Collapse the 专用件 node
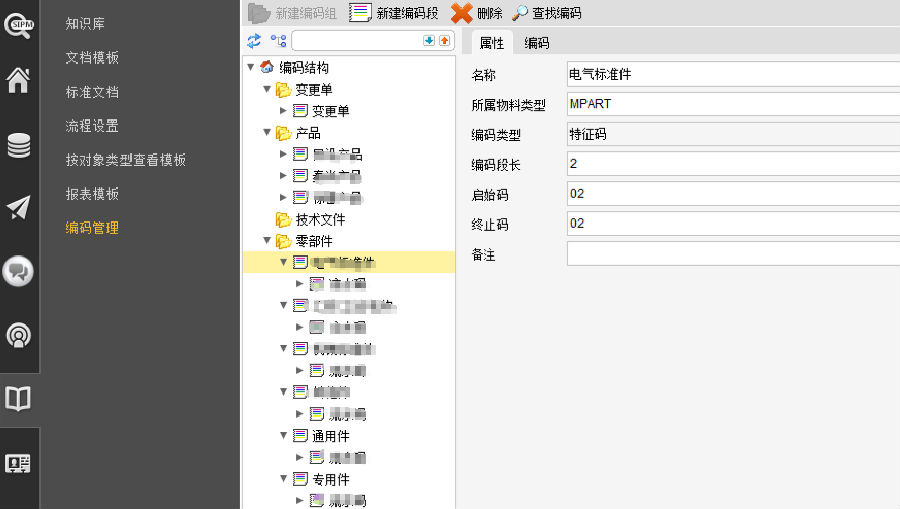 (283, 478)
